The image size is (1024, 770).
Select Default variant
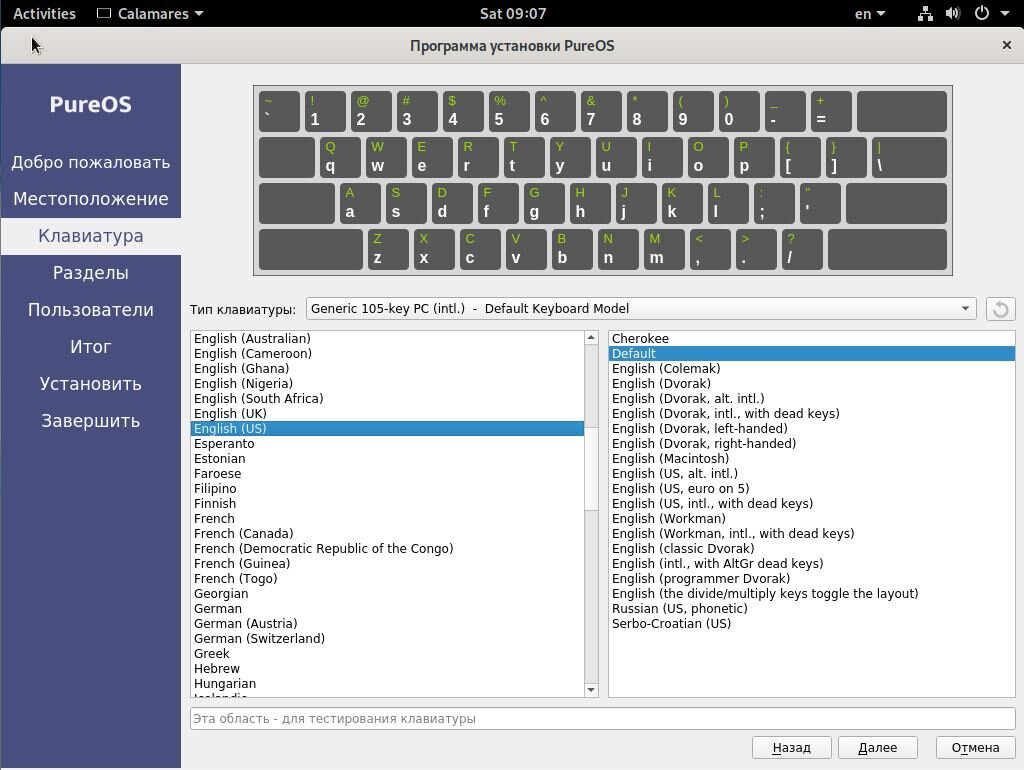point(812,353)
